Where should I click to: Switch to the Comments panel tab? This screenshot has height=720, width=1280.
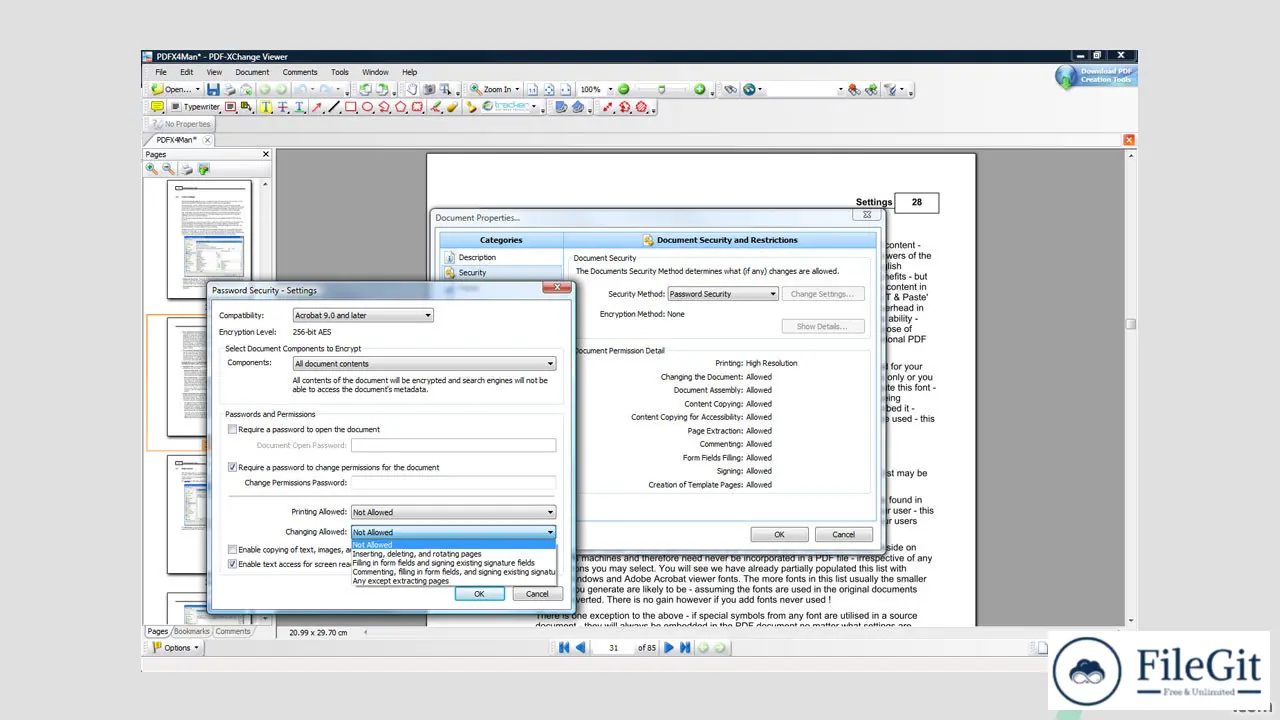coord(232,631)
